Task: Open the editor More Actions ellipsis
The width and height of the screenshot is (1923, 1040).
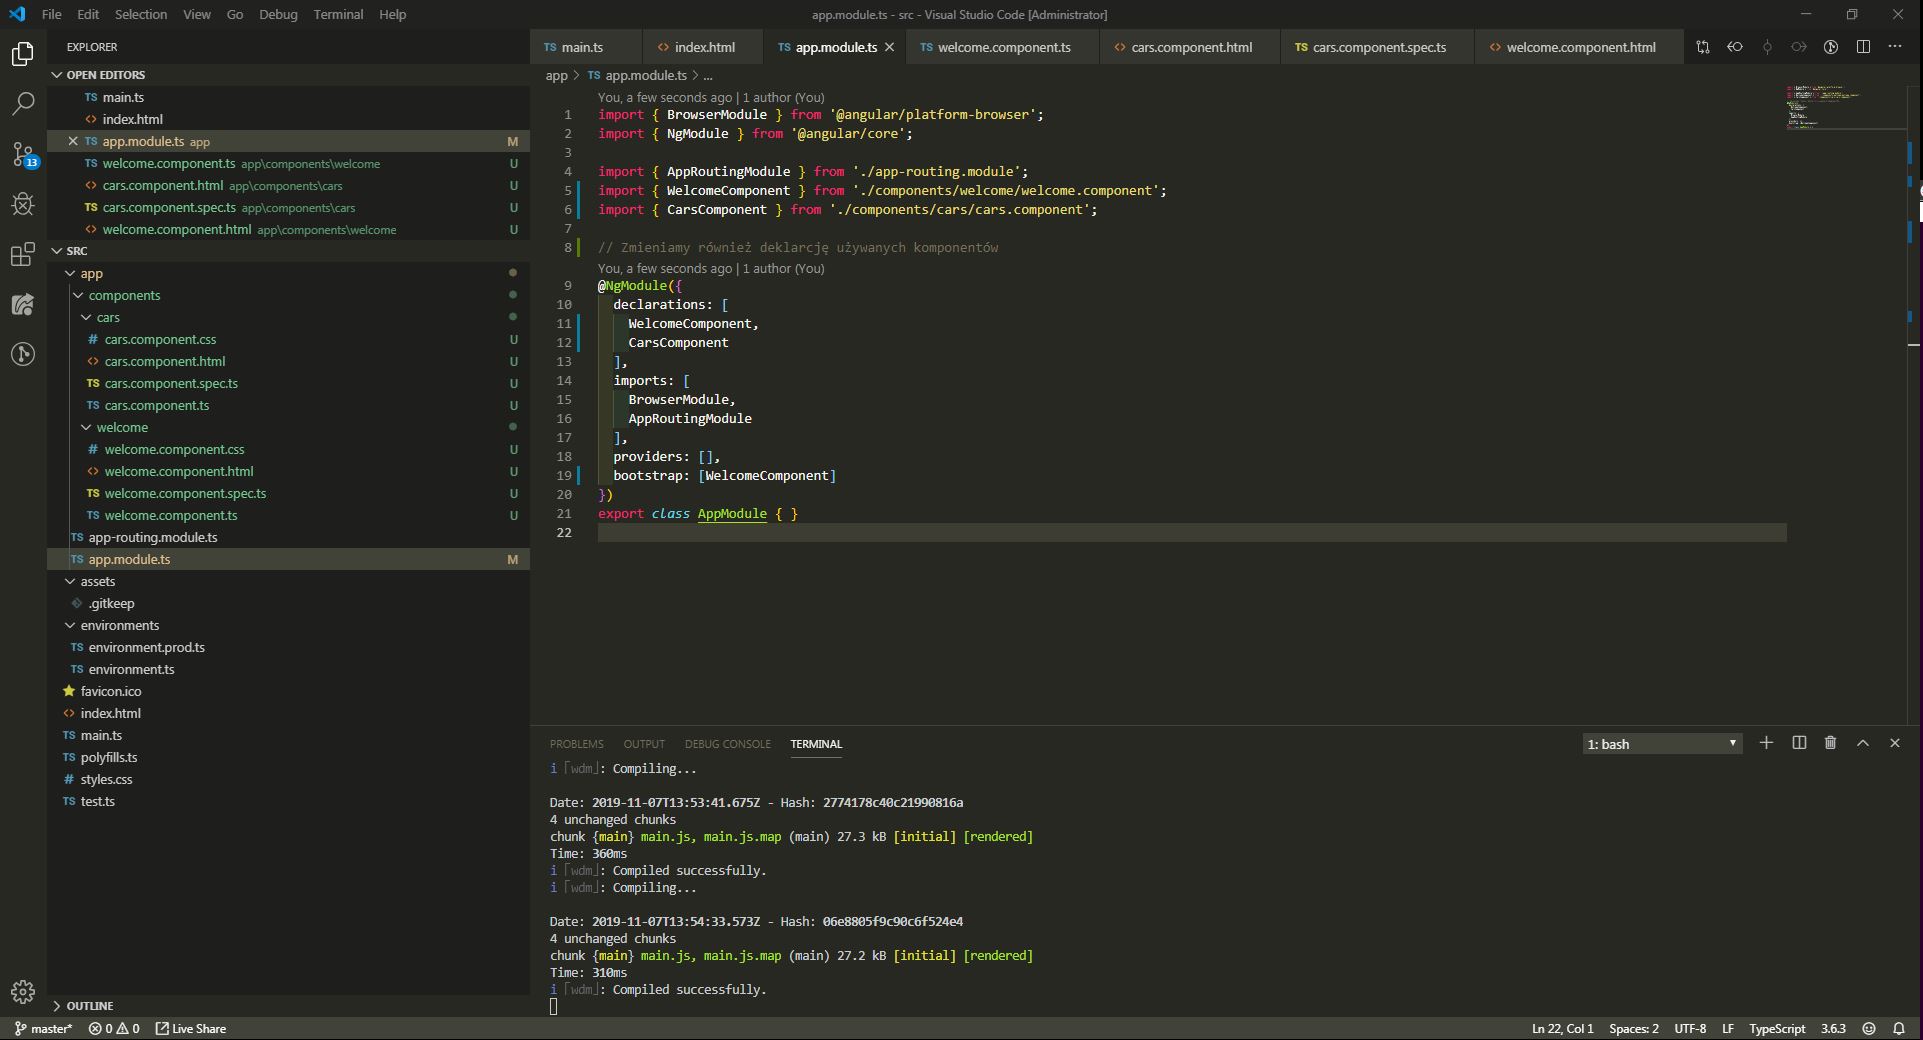Action: [1895, 47]
